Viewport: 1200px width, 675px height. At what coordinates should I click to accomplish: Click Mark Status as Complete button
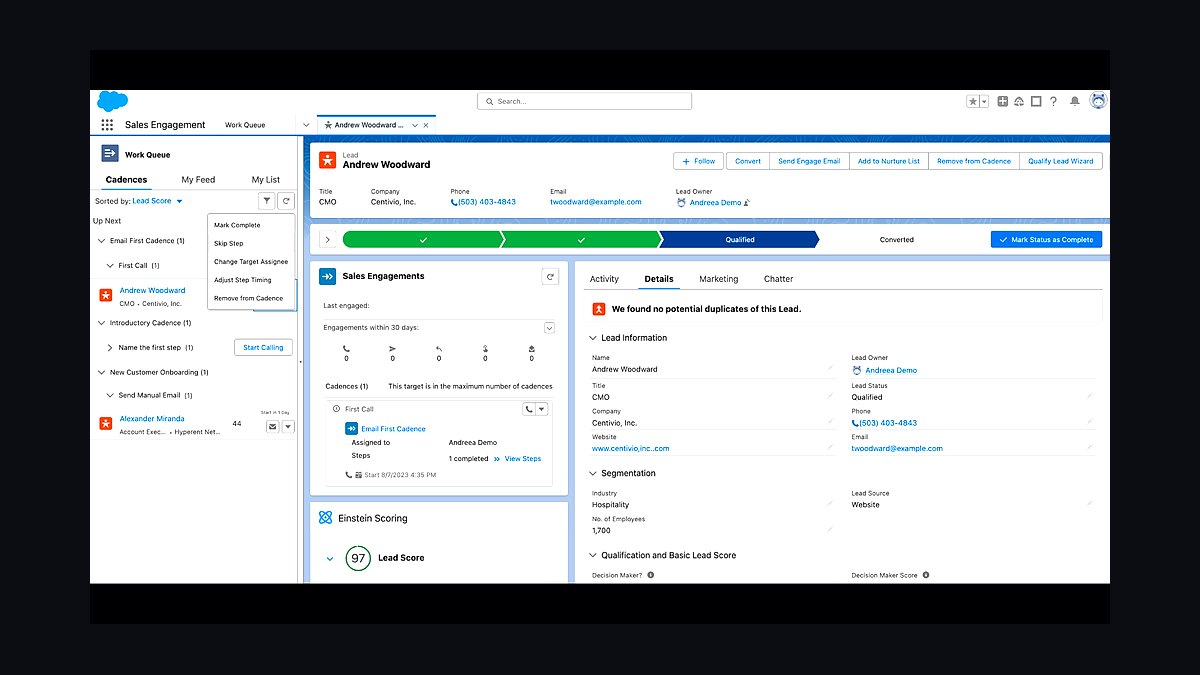pos(1046,240)
